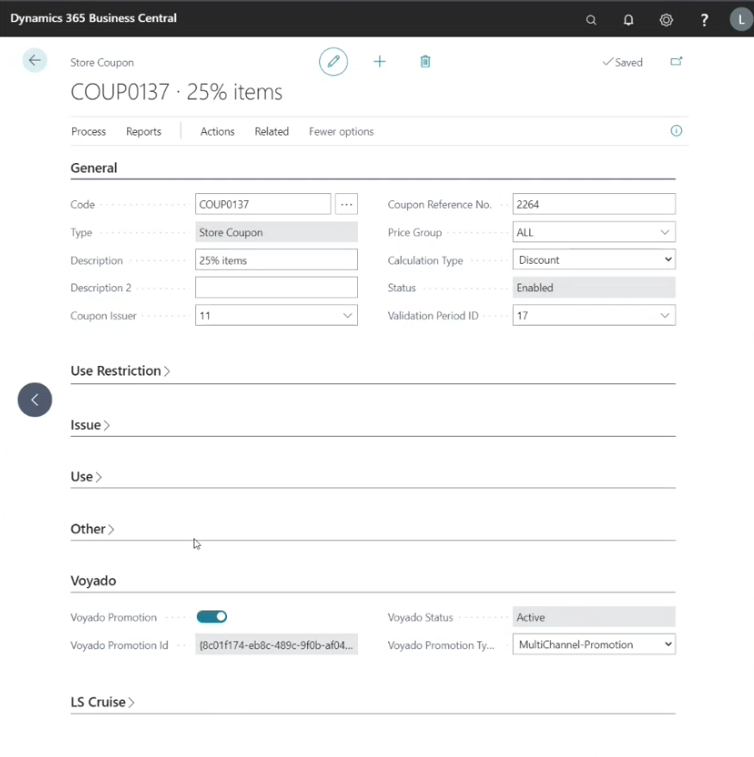
Task: Open the user account avatar L
Action: click(741, 20)
